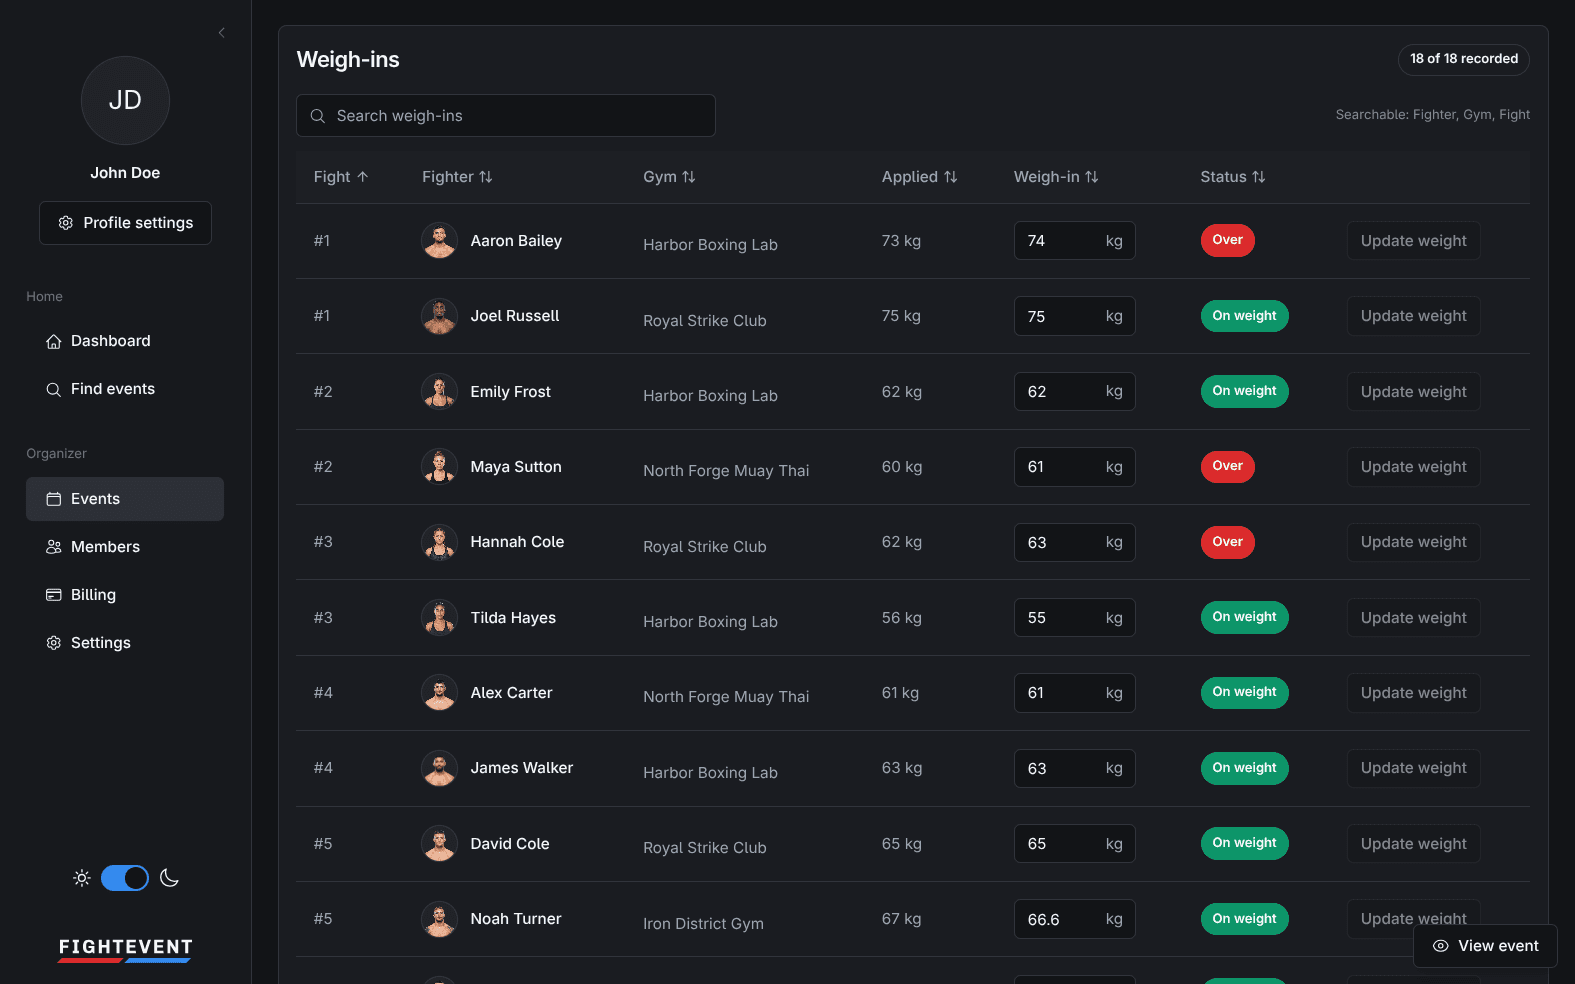Click the Over badge for Maya Sutton
Image resolution: width=1575 pixels, height=984 pixels.
click(1227, 466)
